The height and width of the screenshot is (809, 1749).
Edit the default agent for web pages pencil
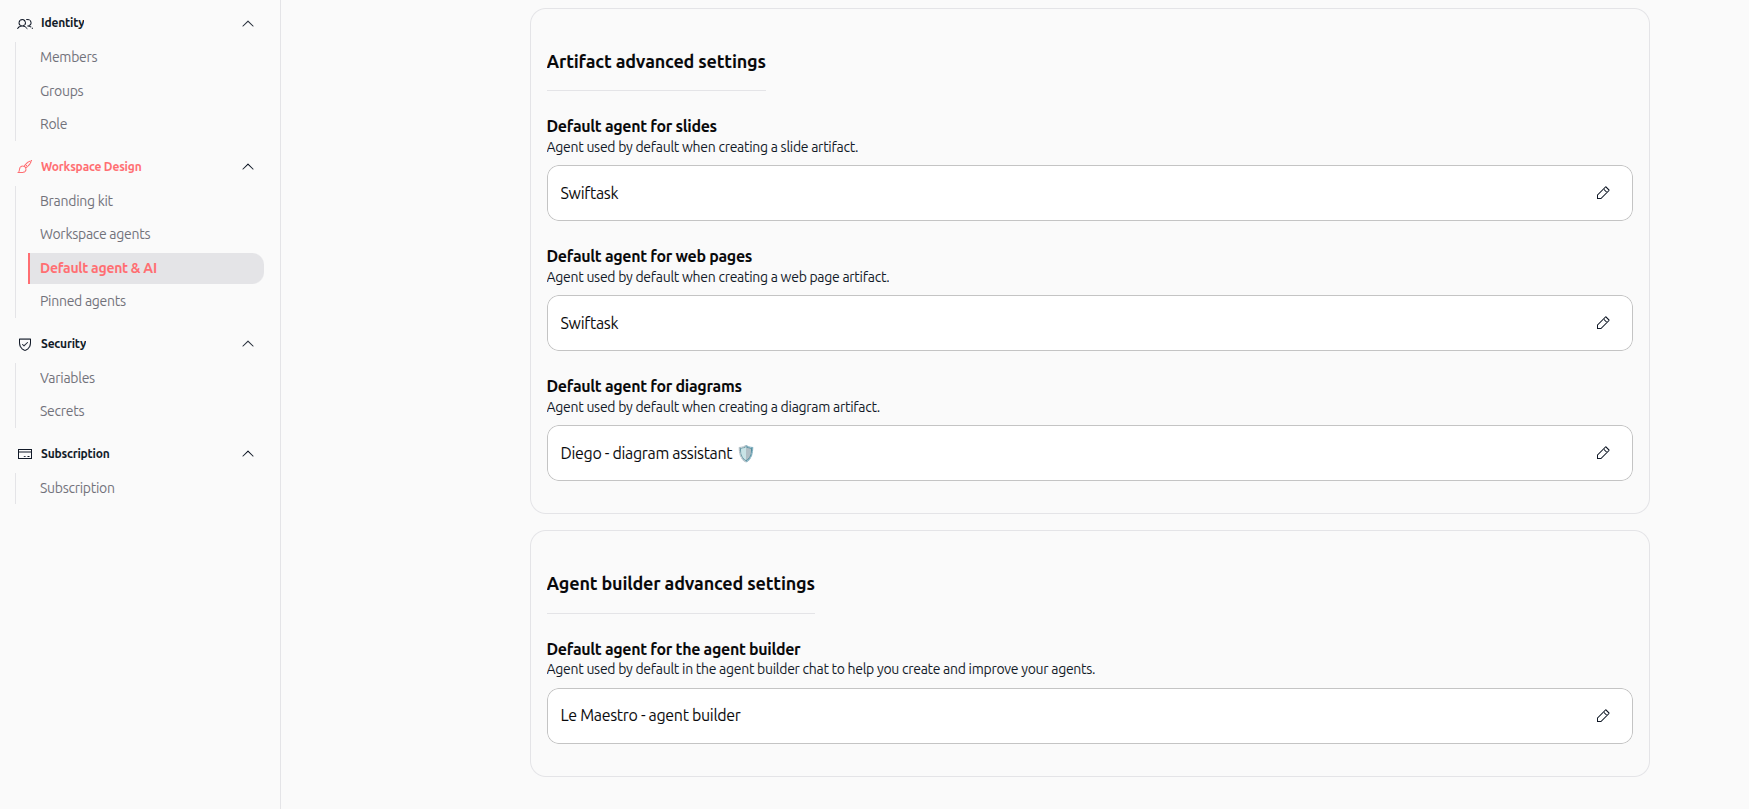(1603, 323)
